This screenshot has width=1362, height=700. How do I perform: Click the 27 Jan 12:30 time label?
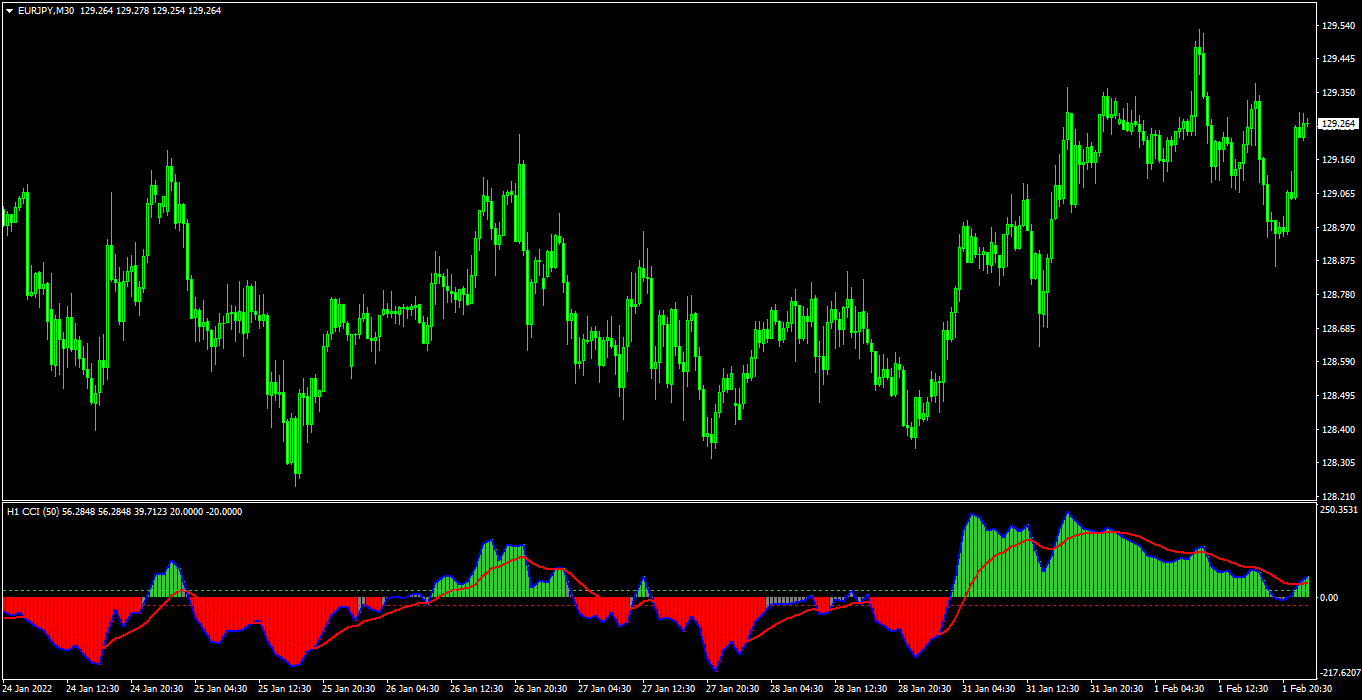point(669,689)
